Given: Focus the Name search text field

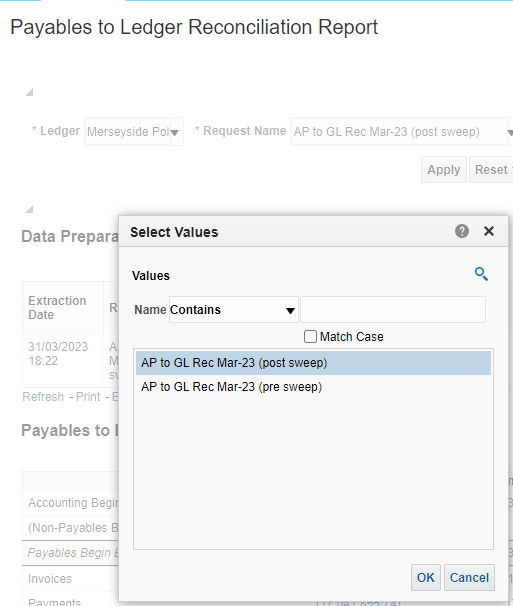Looking at the screenshot, I should 393,310.
